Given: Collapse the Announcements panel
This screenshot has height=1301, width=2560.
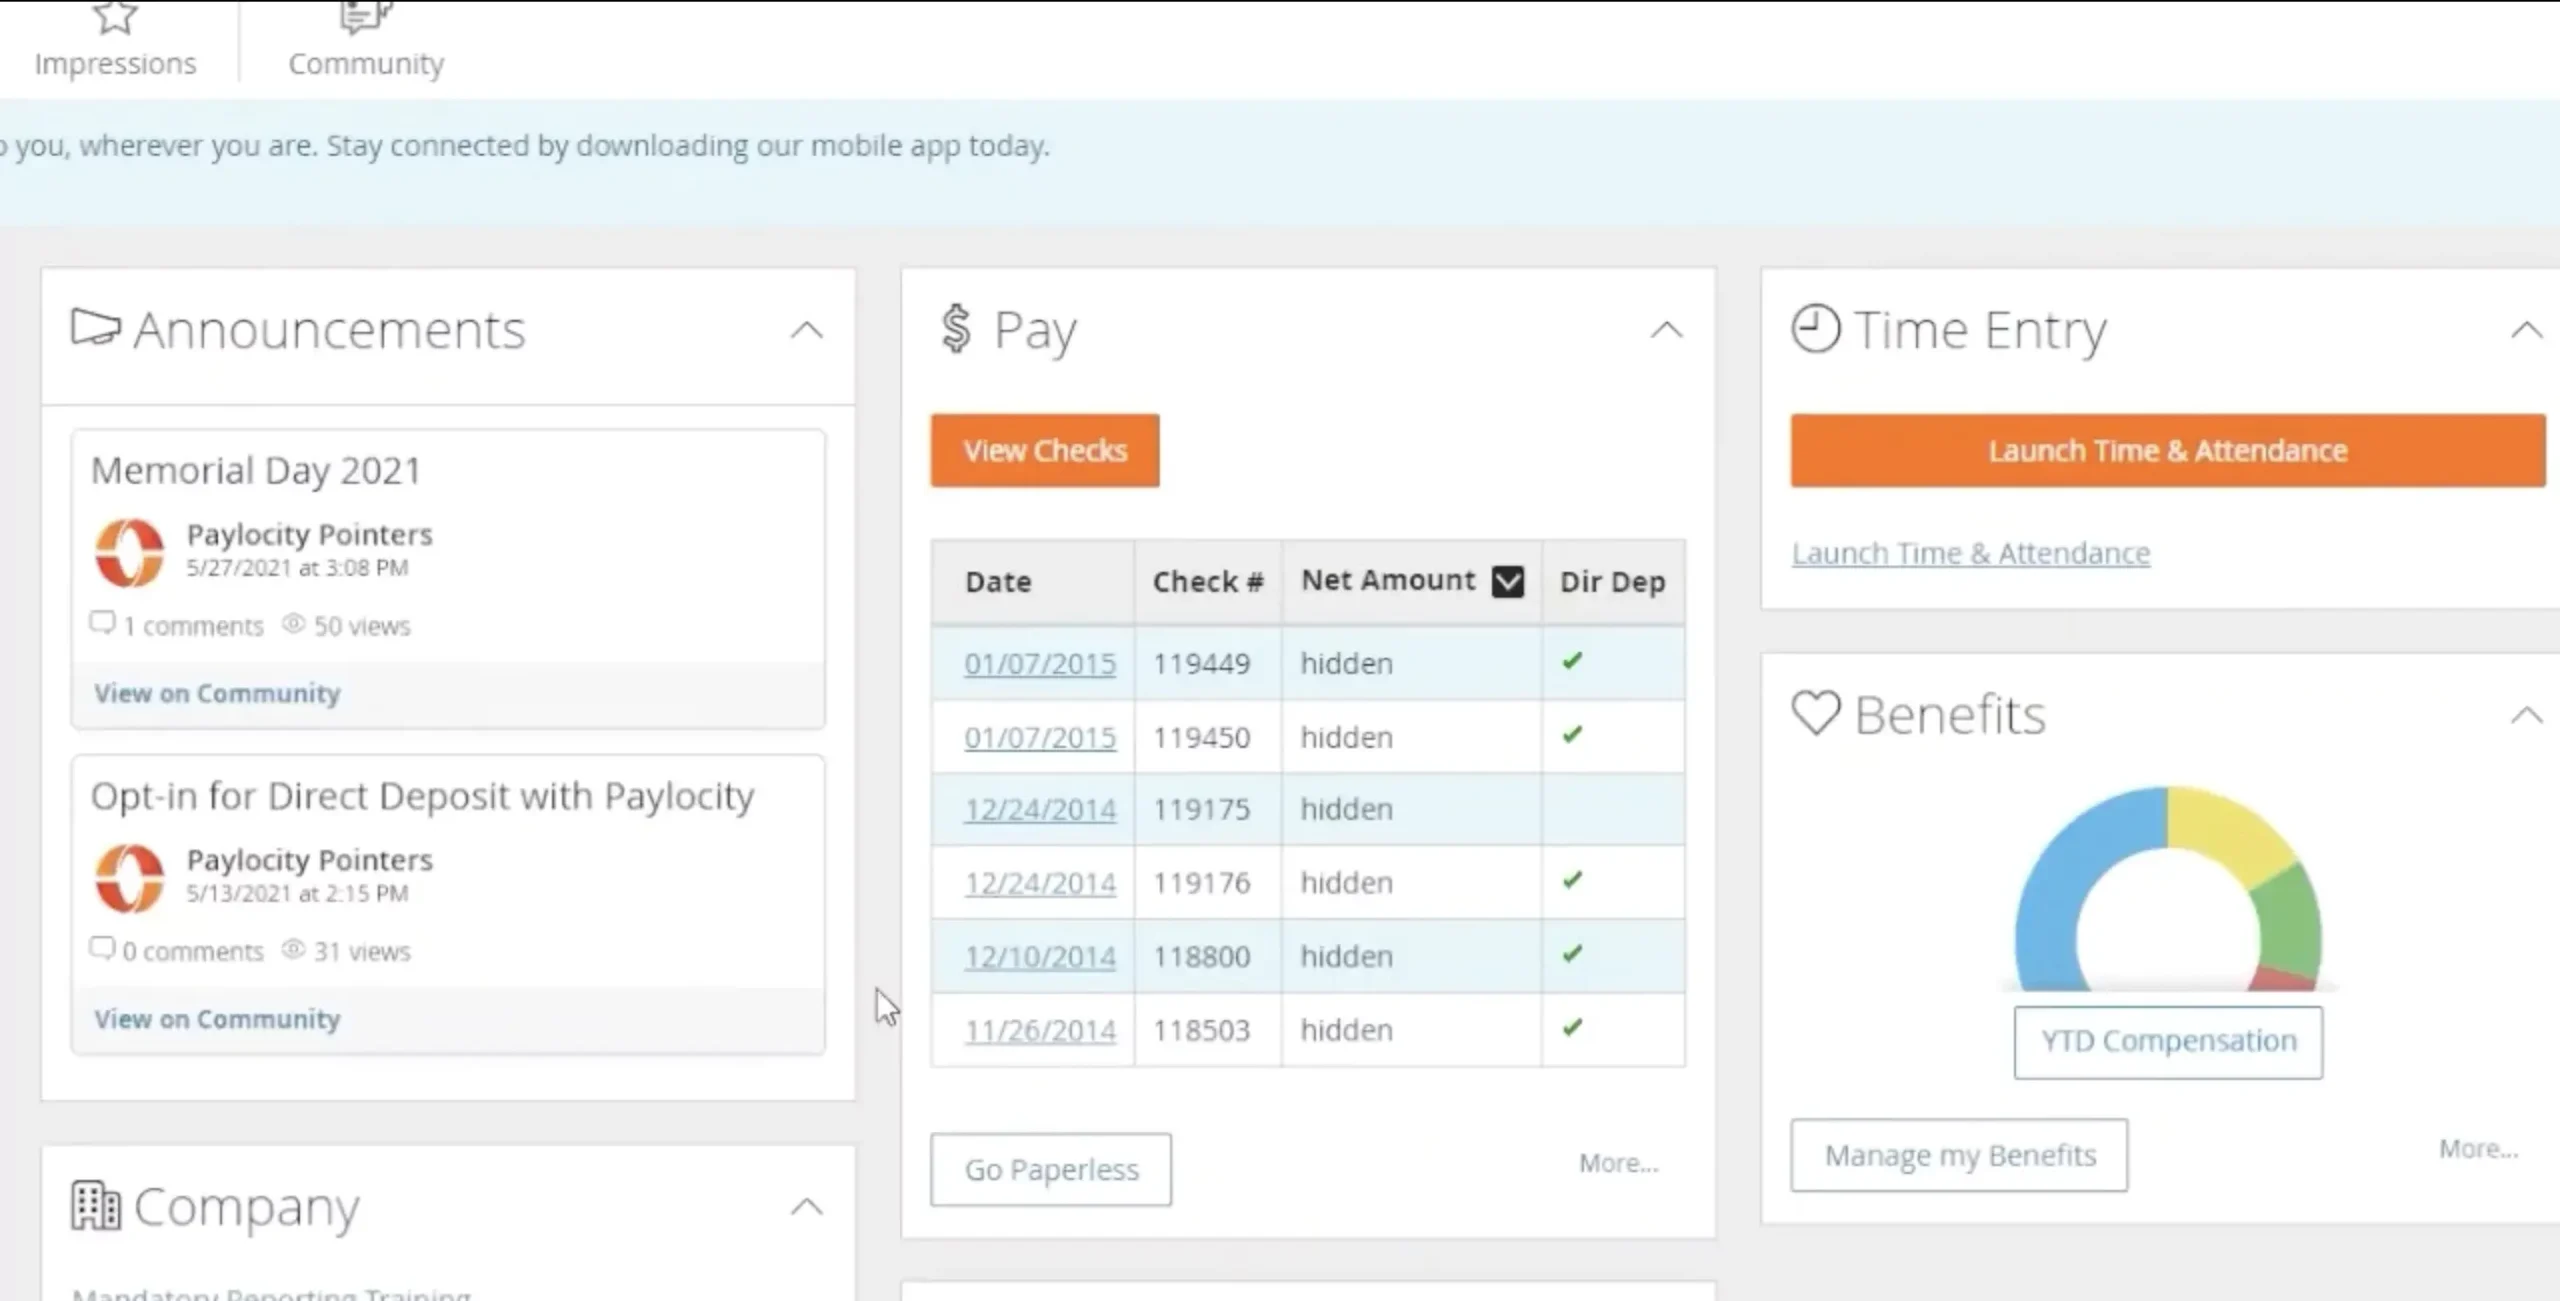Looking at the screenshot, I should click(x=808, y=330).
